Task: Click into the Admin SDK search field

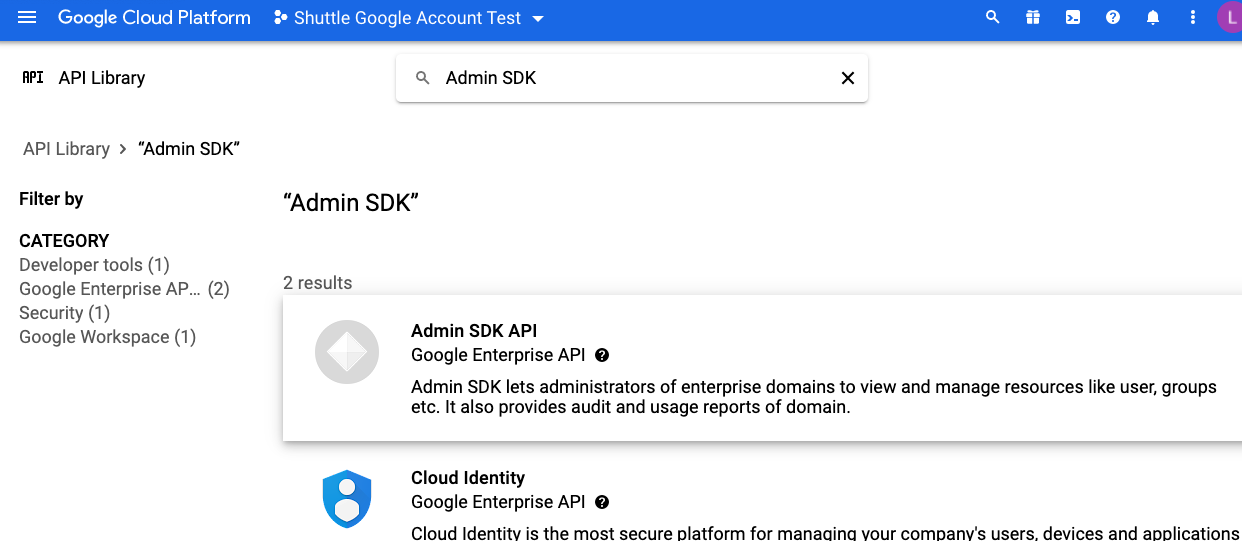Action: click(632, 78)
